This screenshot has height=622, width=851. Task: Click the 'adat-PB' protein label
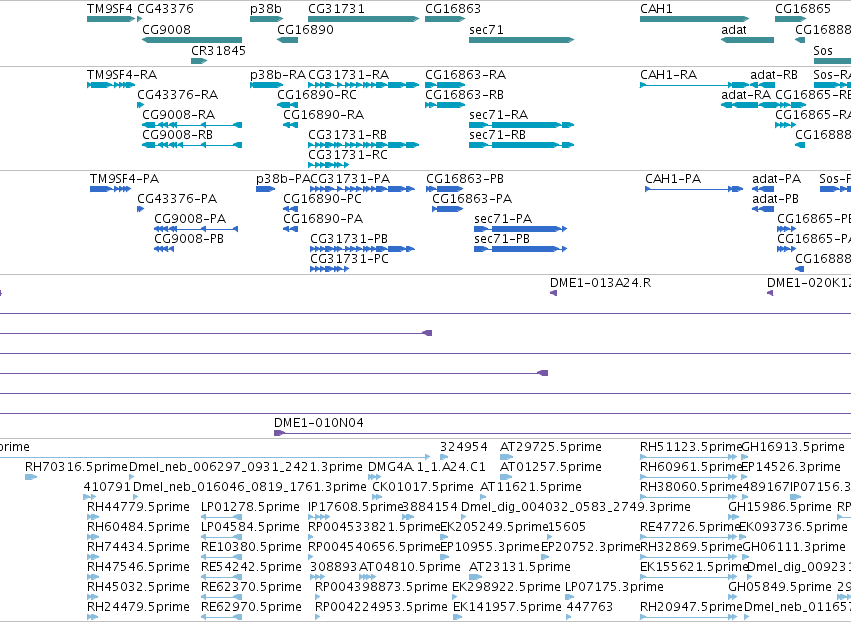776,199
